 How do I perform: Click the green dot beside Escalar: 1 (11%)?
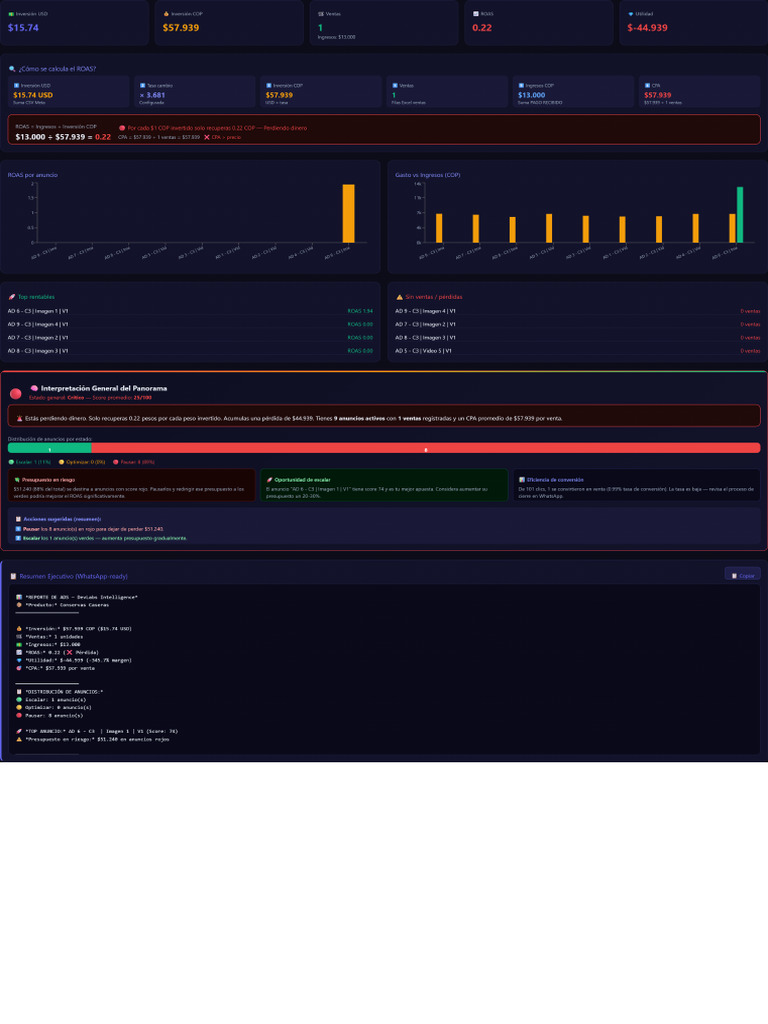click(11, 462)
